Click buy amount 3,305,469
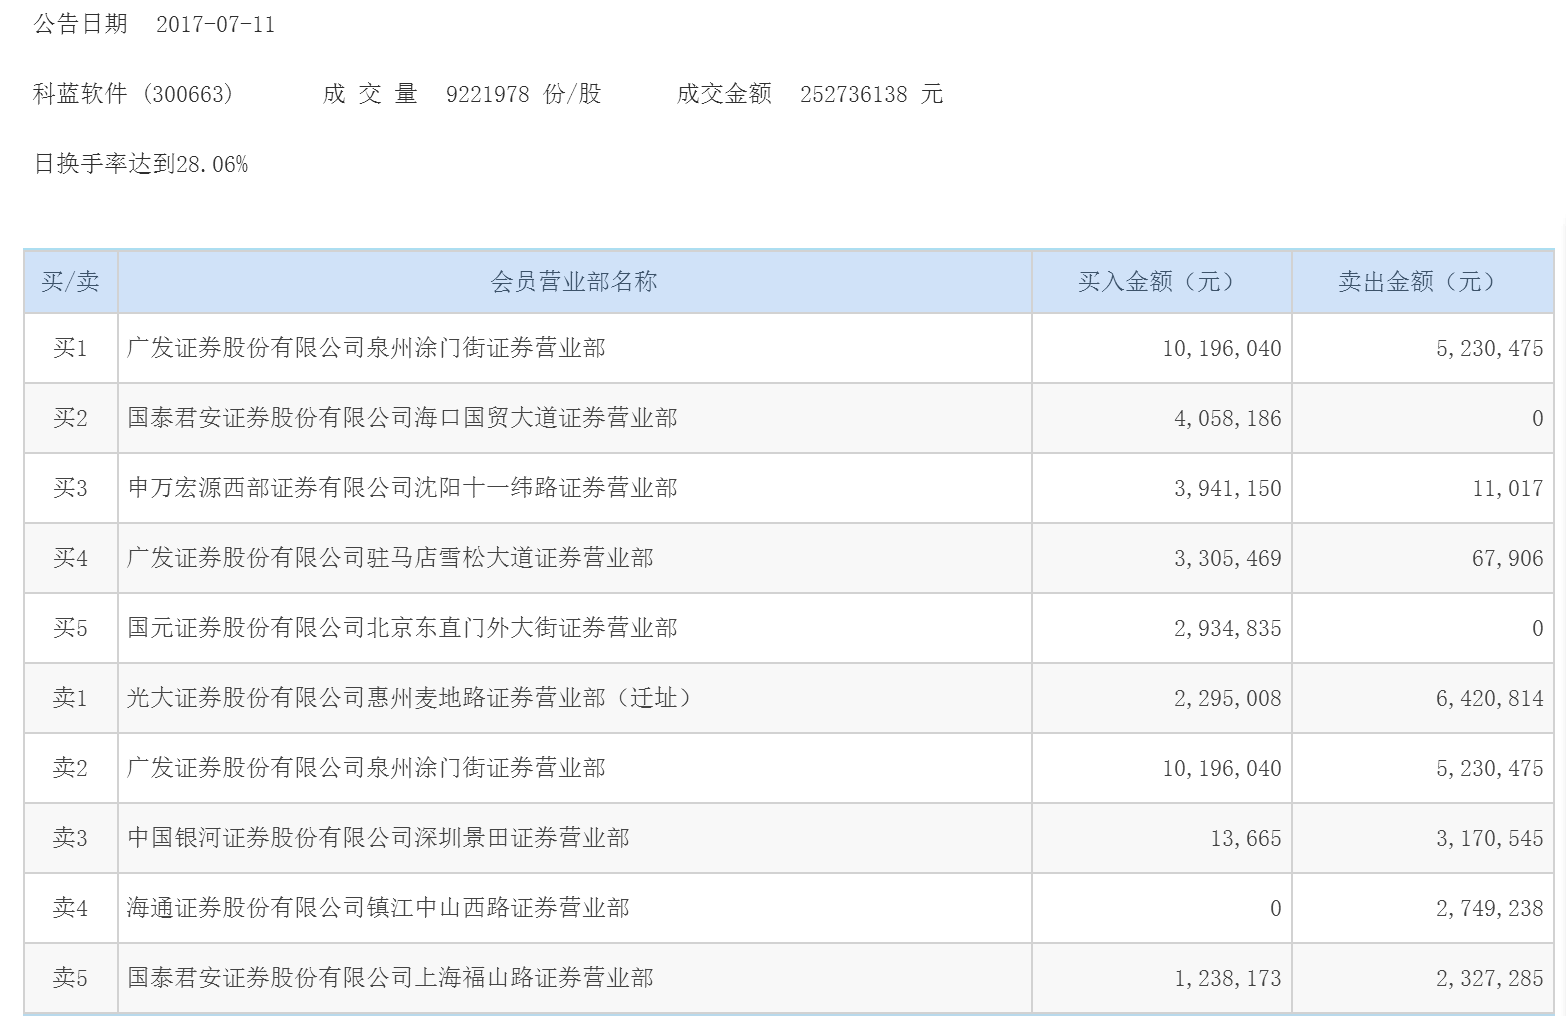Viewport: 1566px width, 1016px height. [x=1228, y=559]
